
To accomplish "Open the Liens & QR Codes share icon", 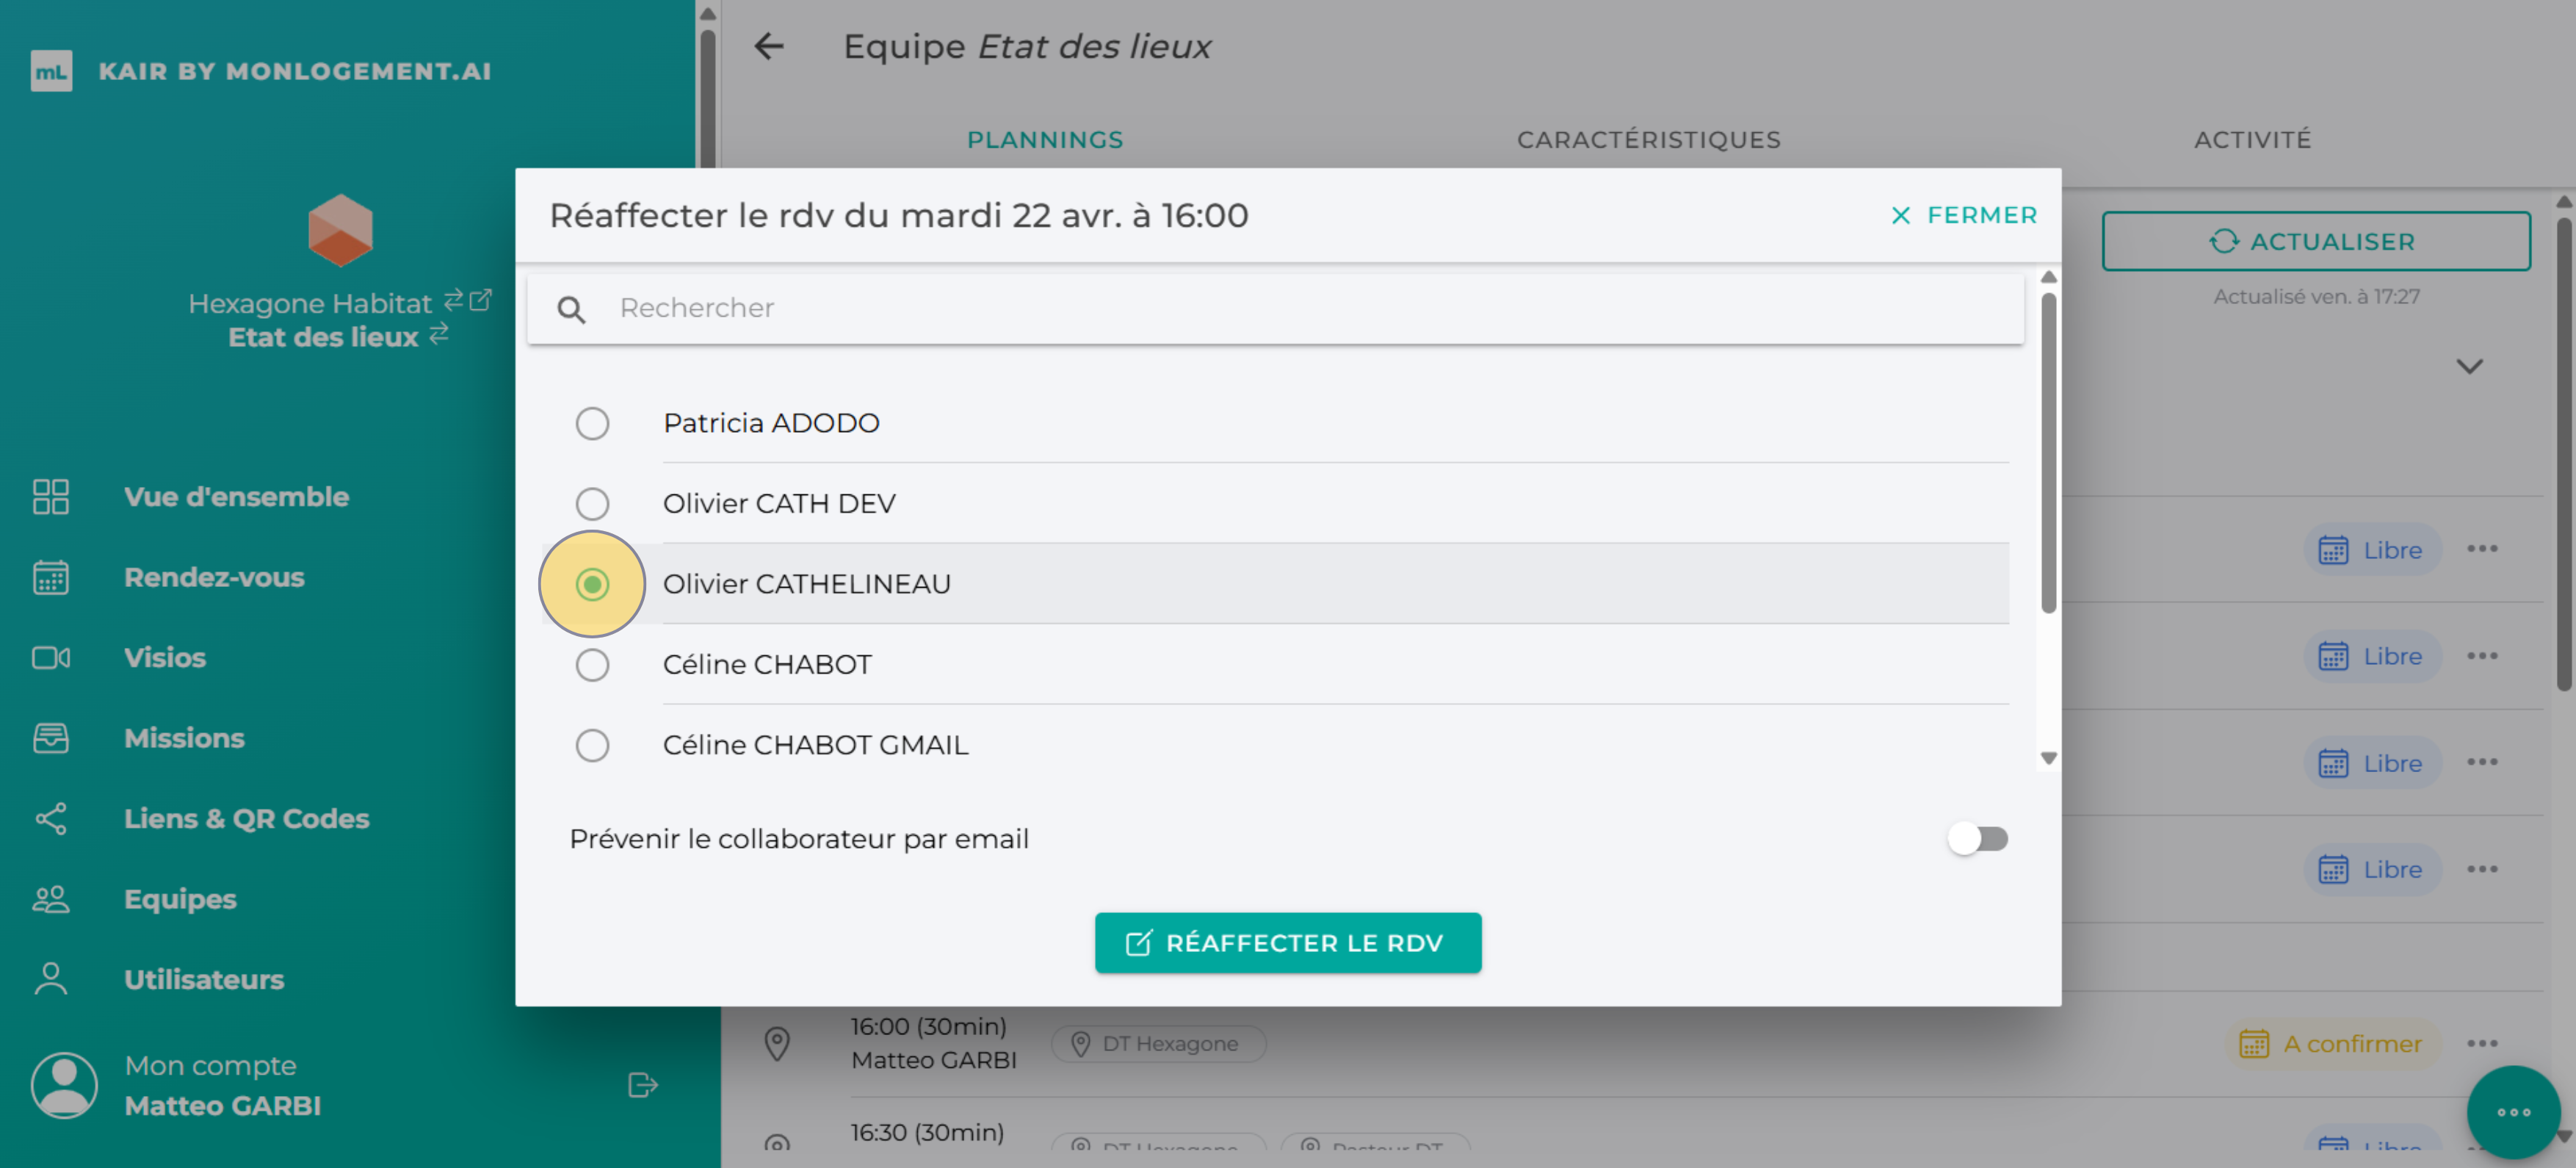I will click(x=50, y=818).
